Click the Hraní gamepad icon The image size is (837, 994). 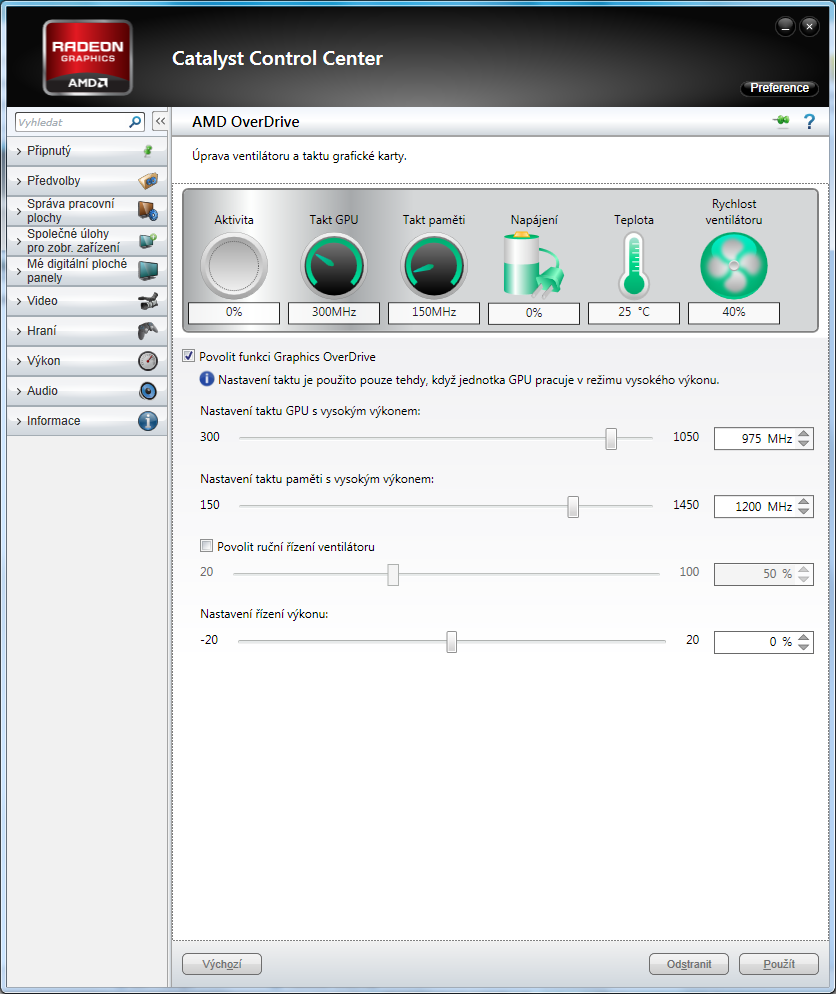click(x=148, y=331)
